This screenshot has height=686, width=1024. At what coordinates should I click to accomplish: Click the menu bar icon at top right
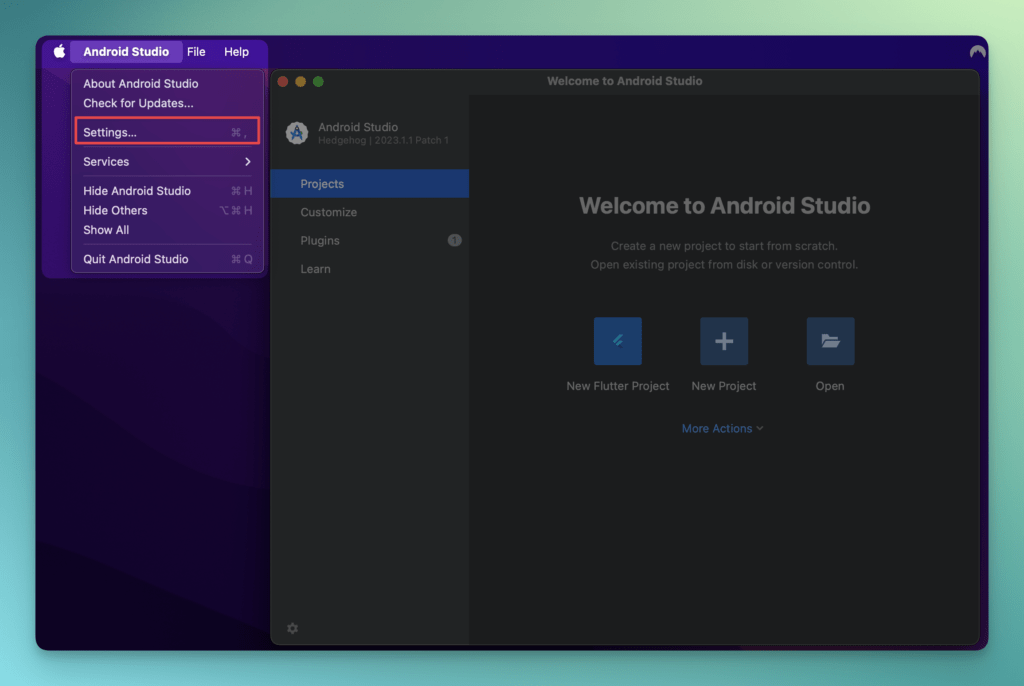(977, 52)
